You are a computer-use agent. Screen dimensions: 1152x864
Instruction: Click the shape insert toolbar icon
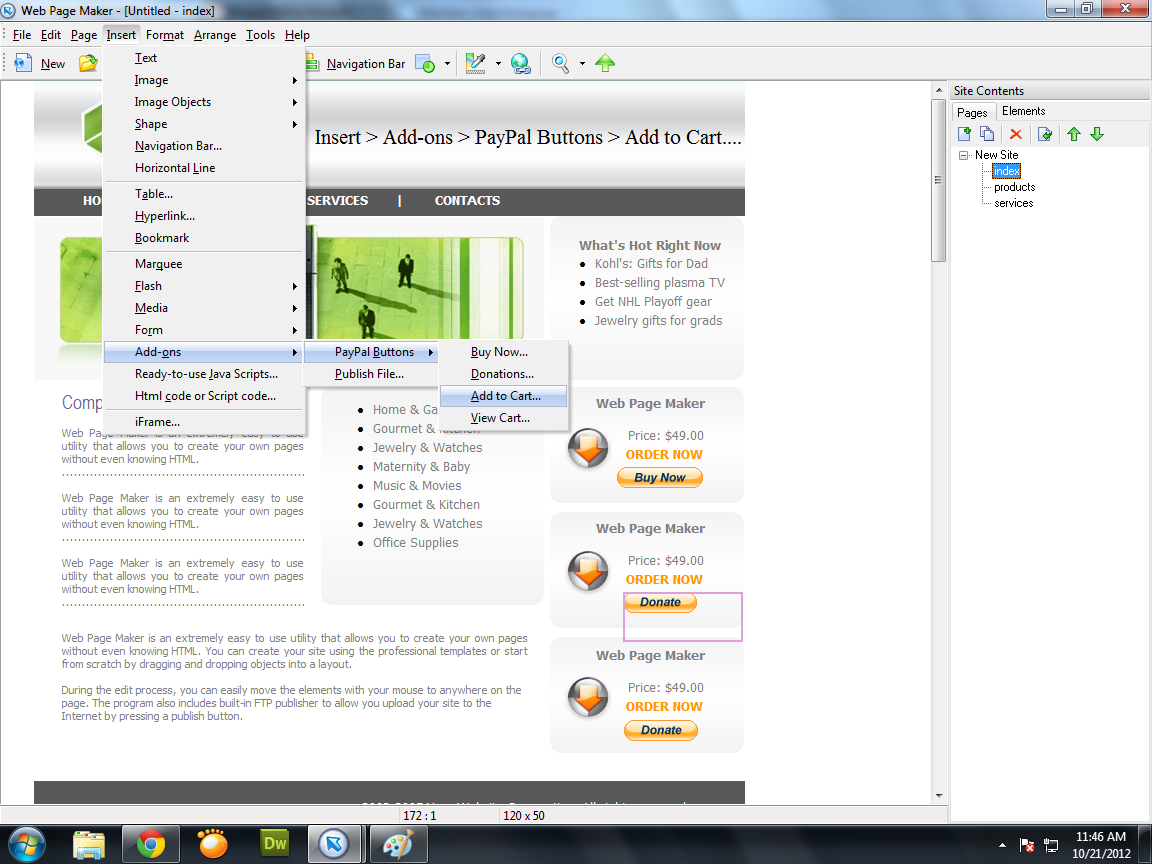point(425,64)
